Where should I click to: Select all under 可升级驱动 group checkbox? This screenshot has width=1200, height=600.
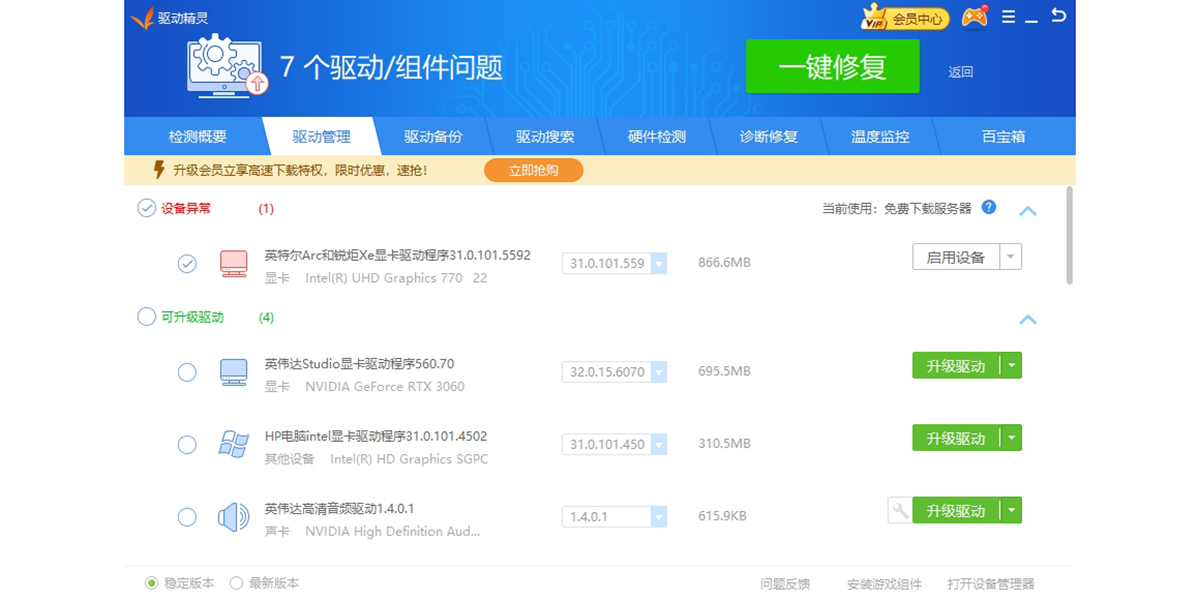(146, 317)
